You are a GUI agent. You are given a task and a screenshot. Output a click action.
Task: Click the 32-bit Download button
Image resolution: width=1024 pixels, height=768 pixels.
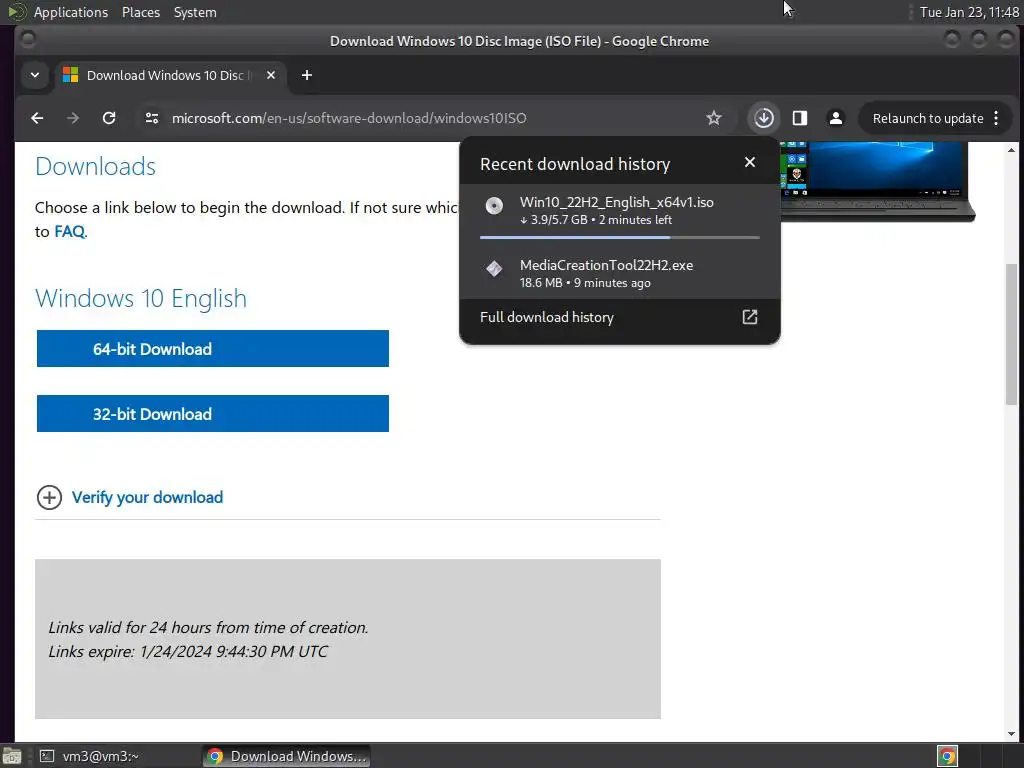pyautogui.click(x=213, y=413)
